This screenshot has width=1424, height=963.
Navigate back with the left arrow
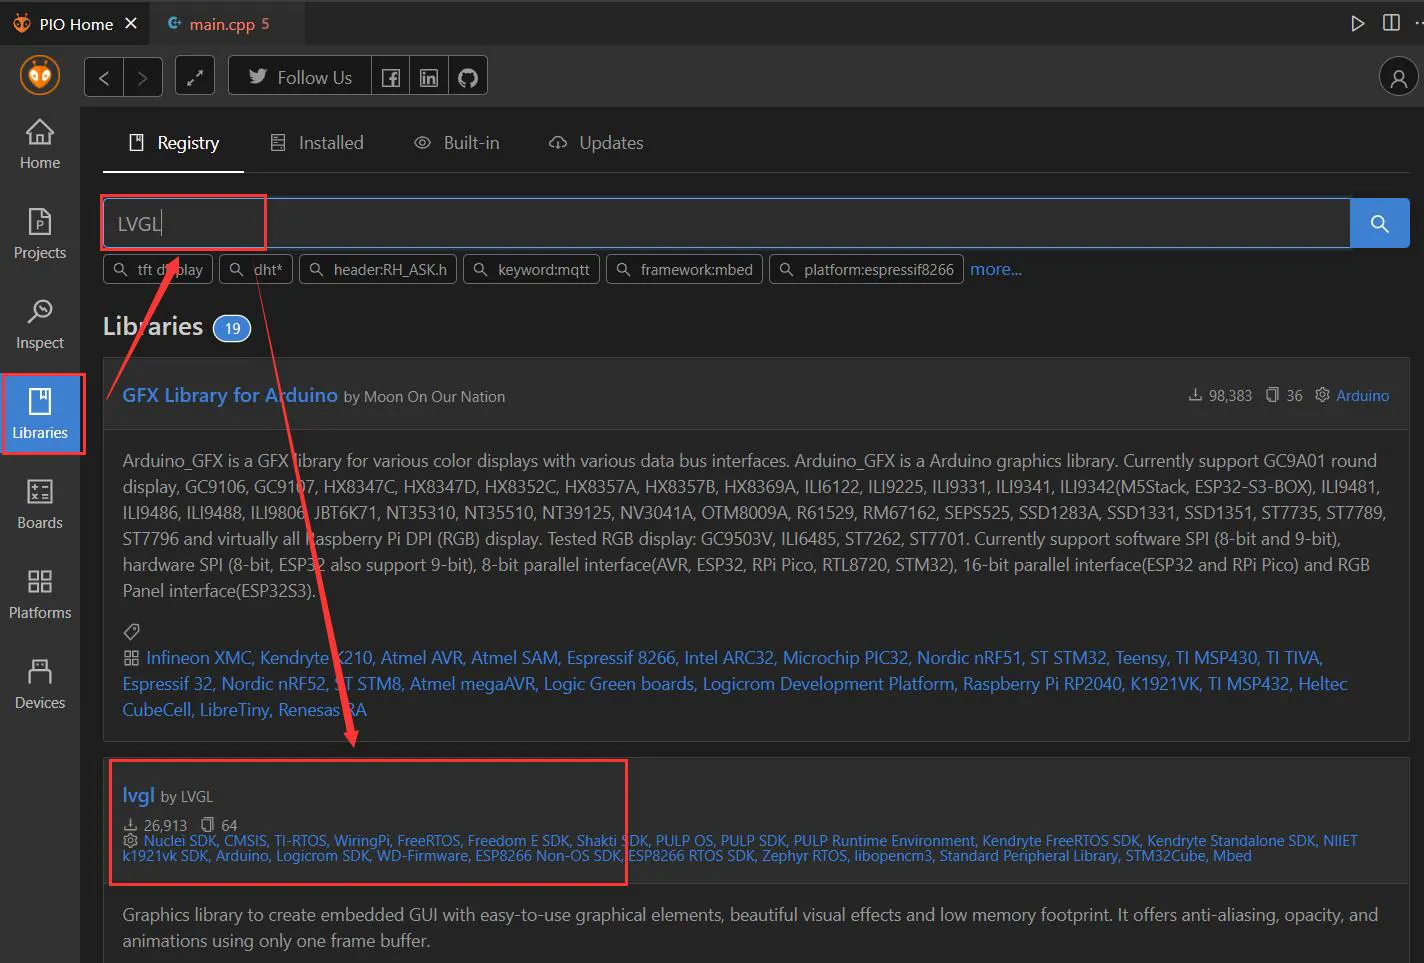104,77
